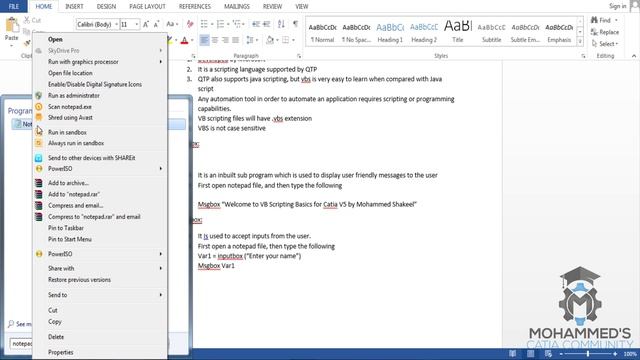Switch to Read Mode view
This screenshot has height=360, width=640.
[512, 354]
